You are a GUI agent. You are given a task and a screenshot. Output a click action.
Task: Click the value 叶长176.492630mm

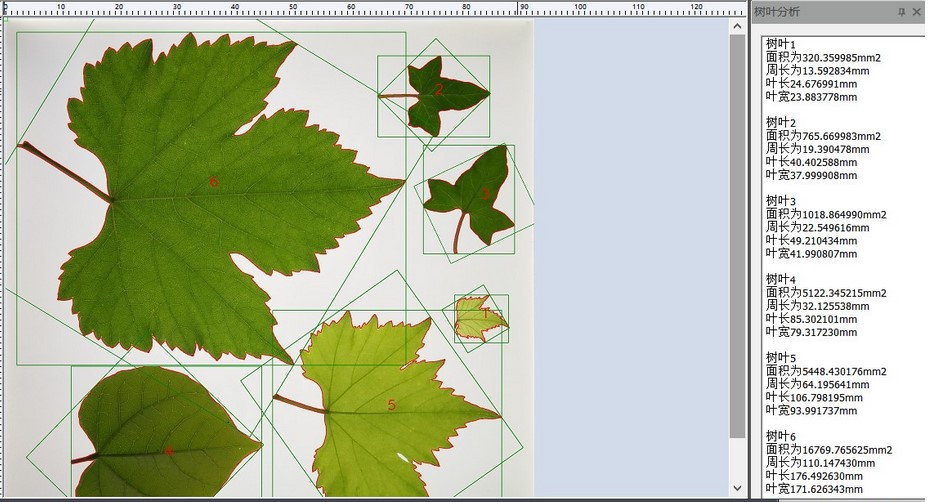tap(814, 475)
